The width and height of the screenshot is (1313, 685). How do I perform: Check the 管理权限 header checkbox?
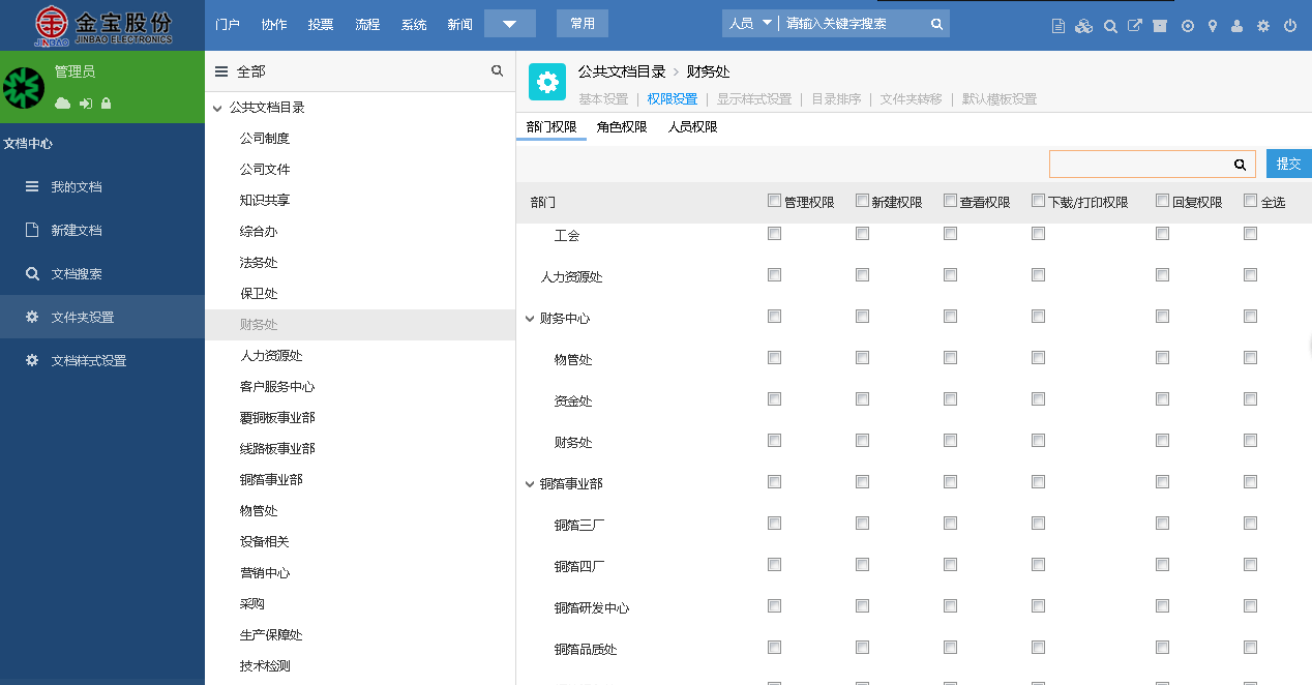click(774, 200)
